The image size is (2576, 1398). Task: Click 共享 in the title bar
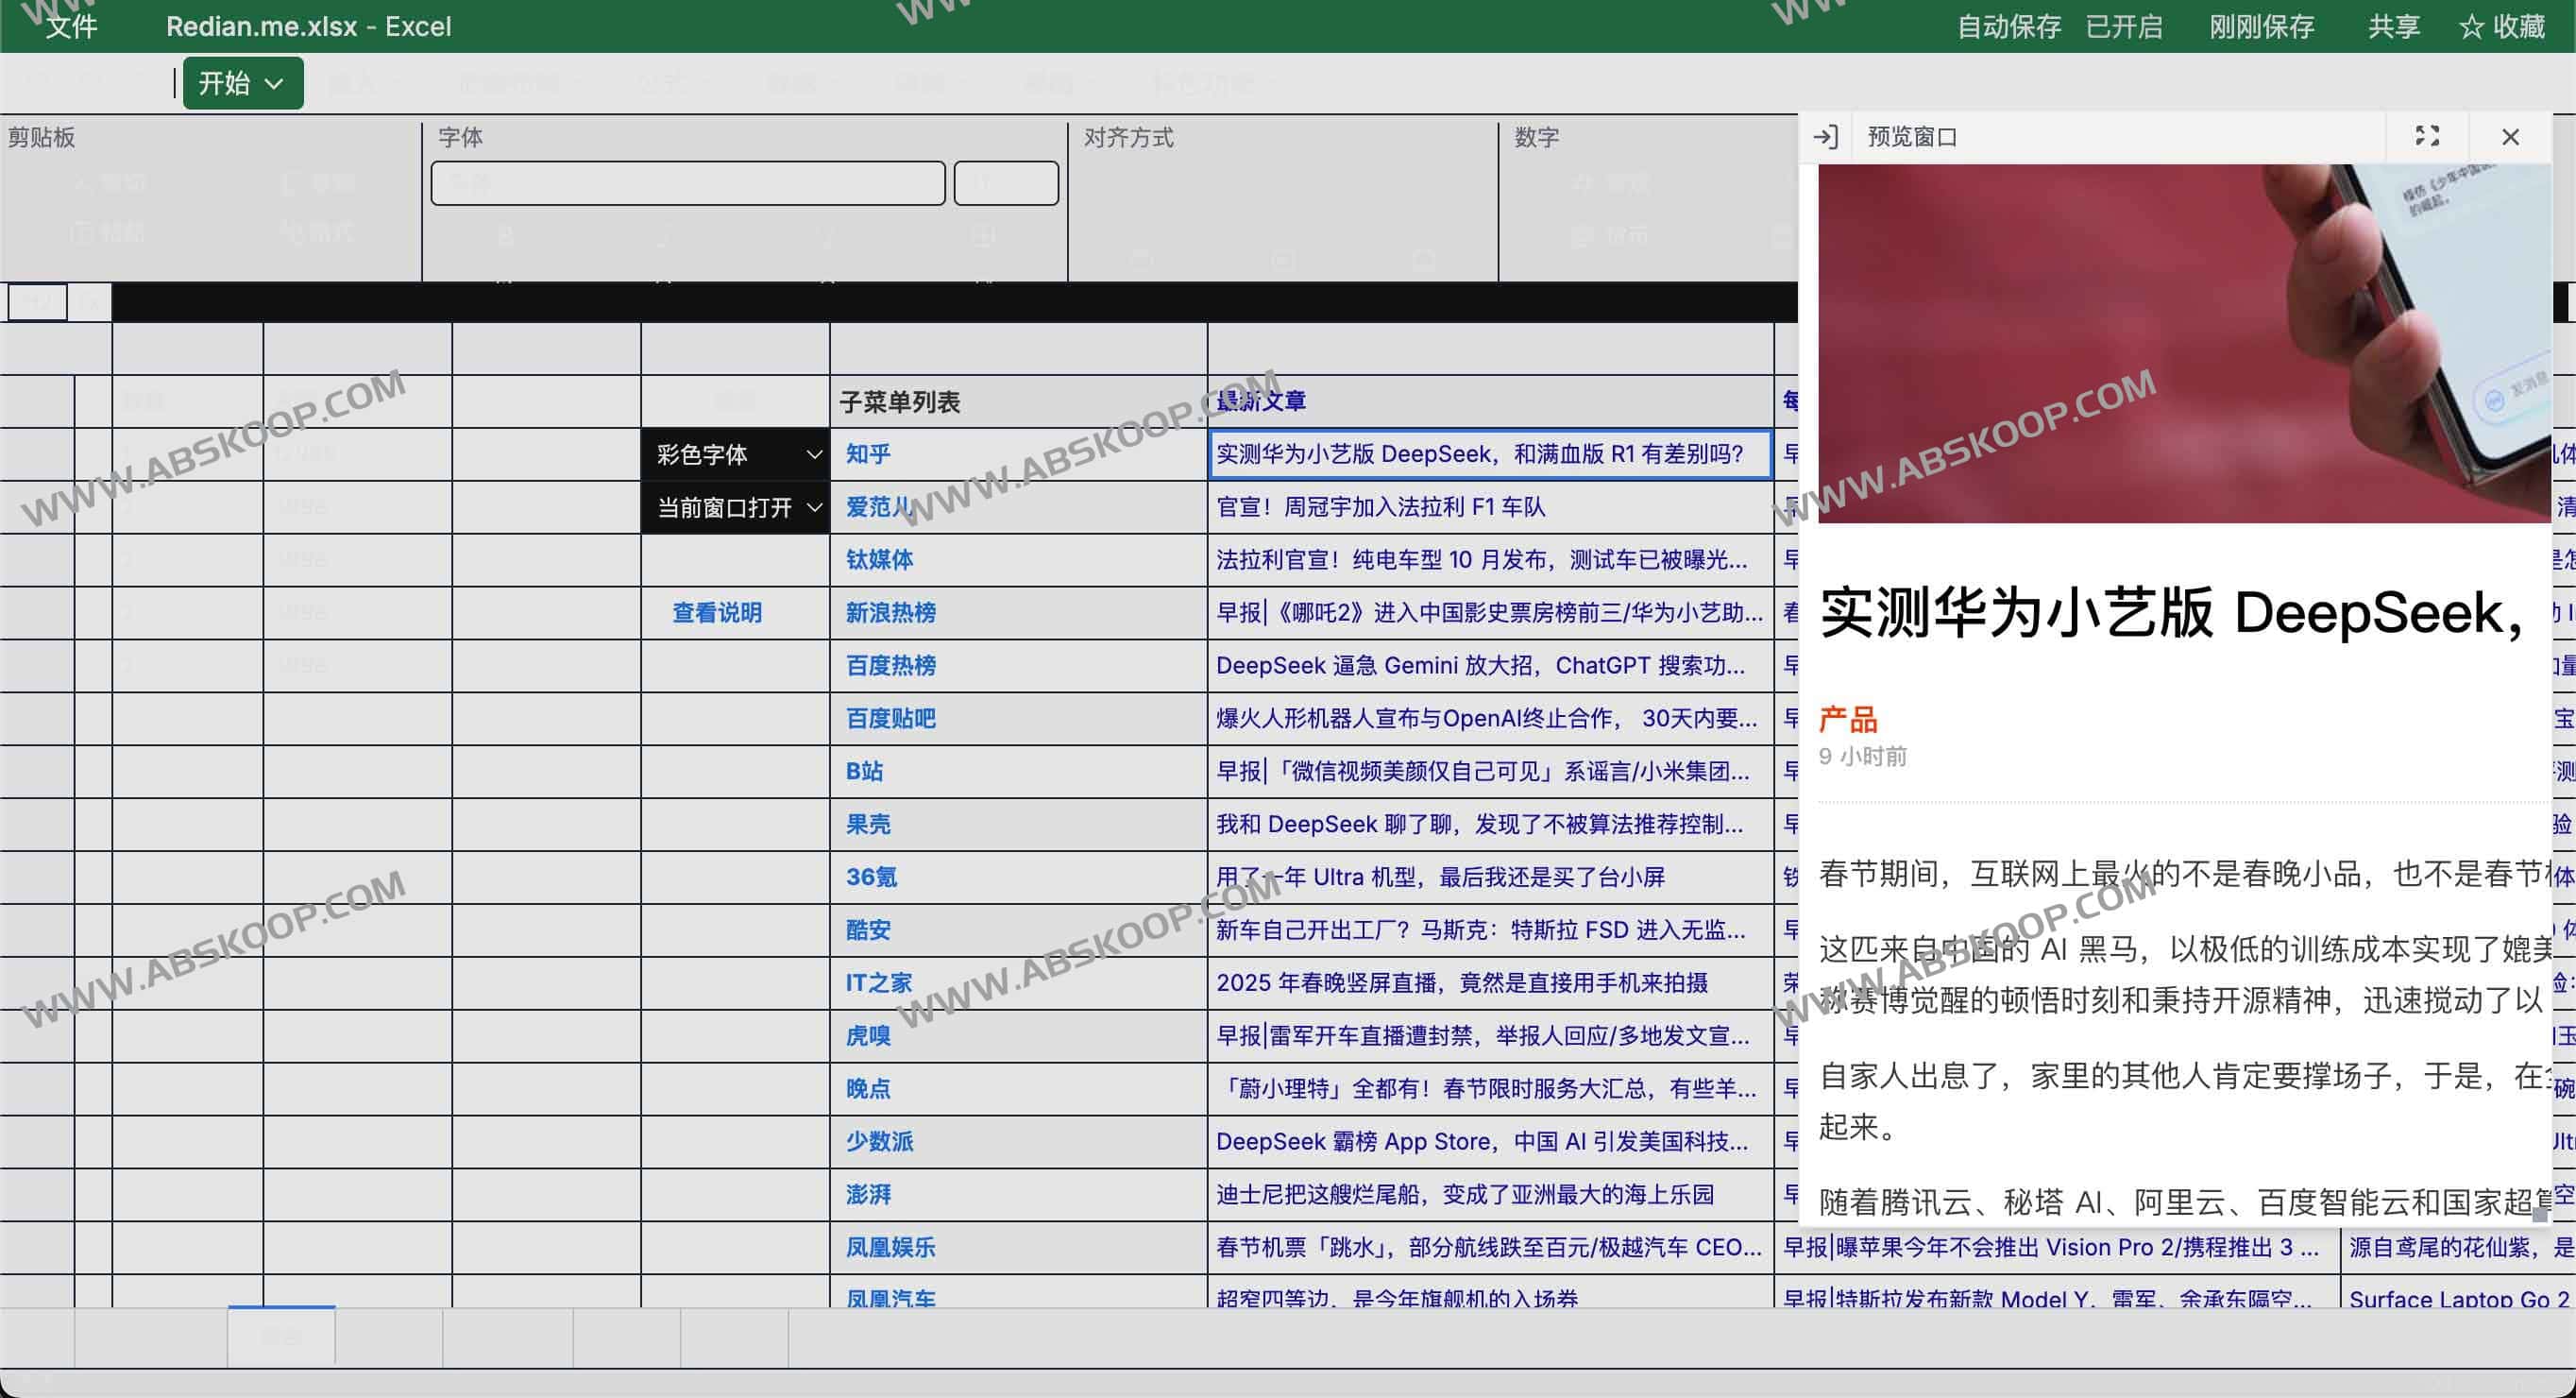click(x=2393, y=27)
